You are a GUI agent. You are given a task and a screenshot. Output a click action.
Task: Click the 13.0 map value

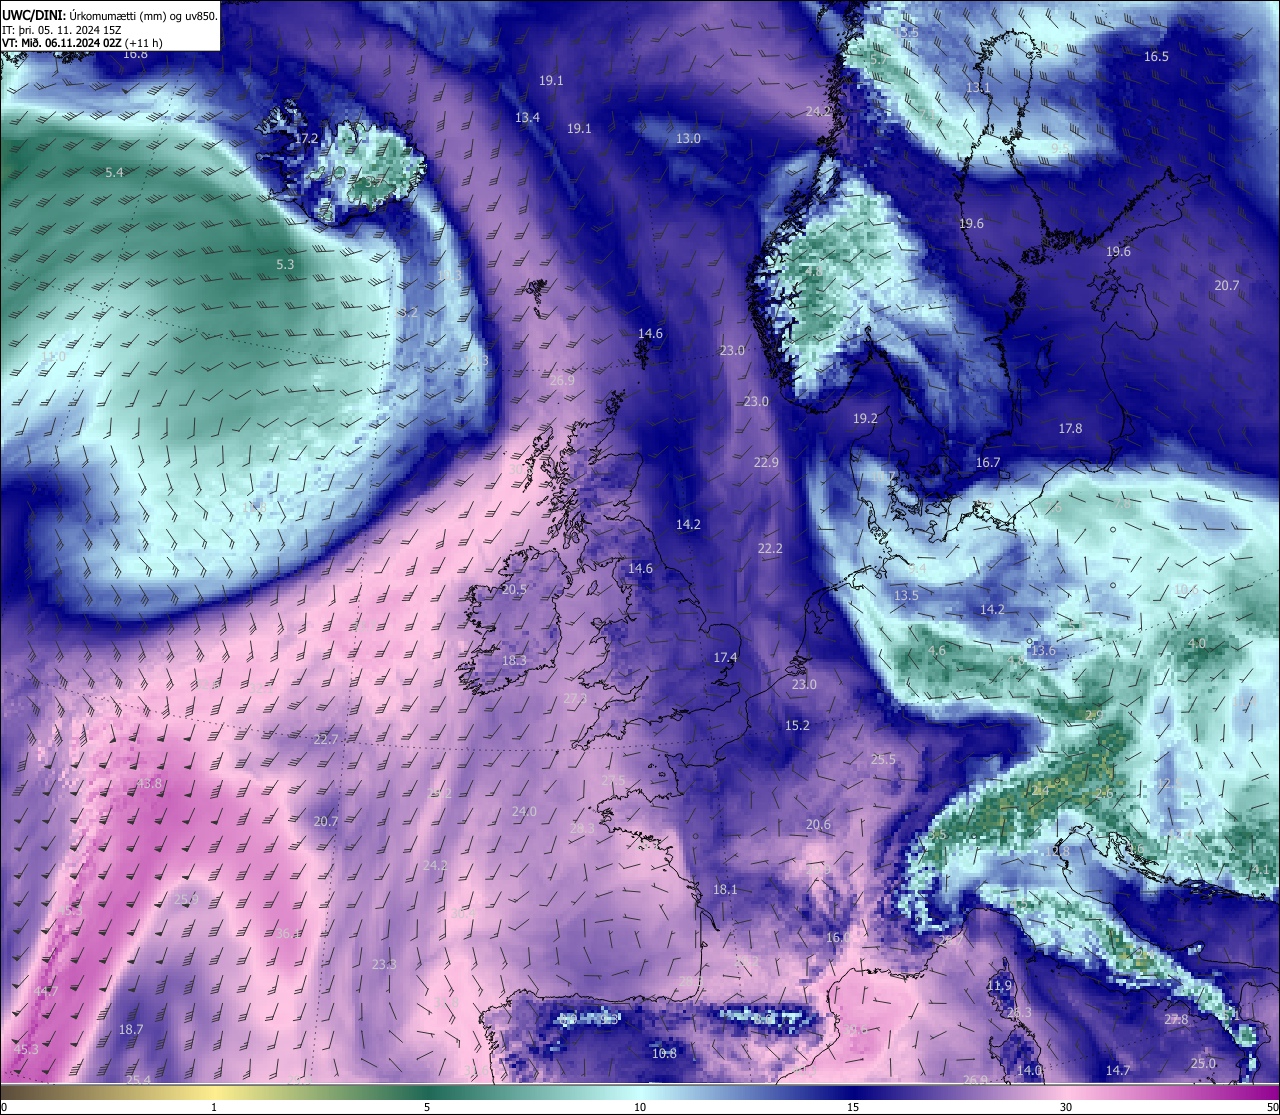point(688,138)
